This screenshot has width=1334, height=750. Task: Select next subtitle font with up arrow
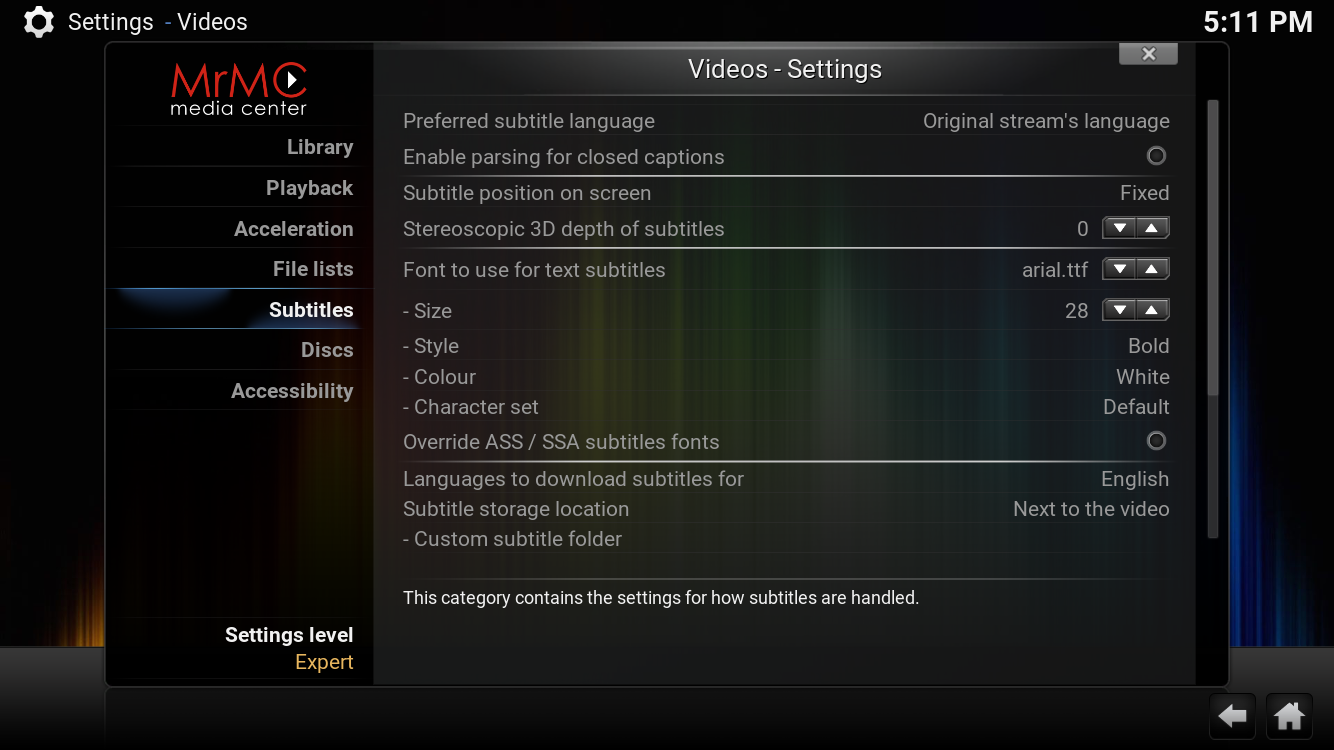point(1152,269)
